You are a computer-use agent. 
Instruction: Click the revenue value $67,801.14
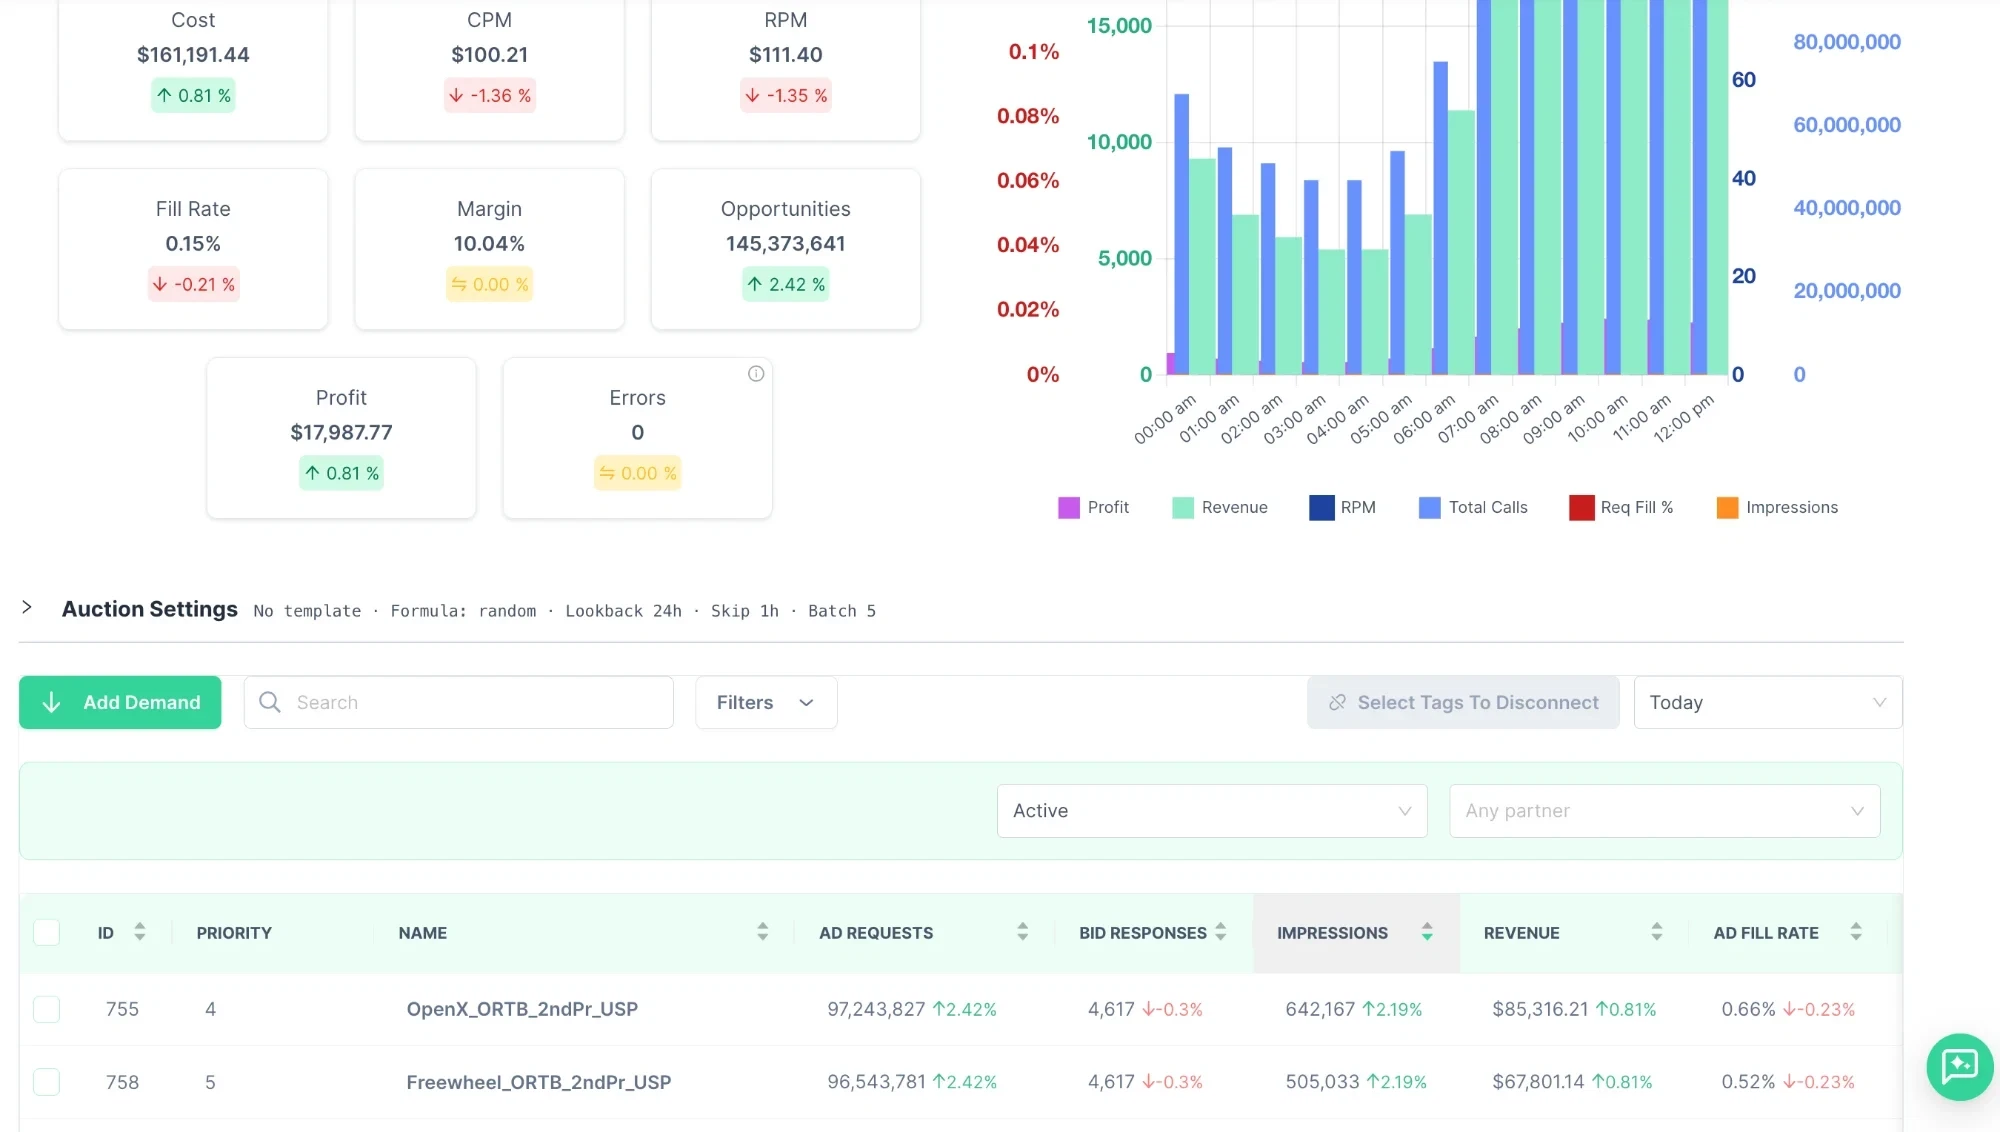[1538, 1082]
